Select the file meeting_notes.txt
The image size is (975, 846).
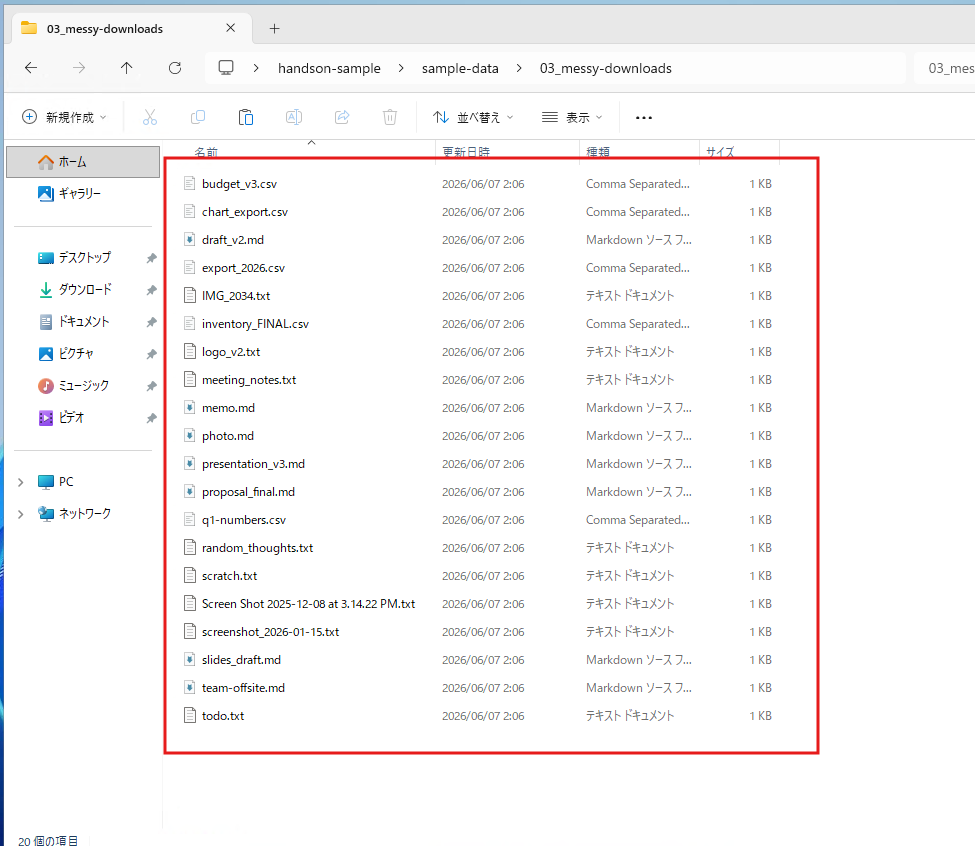click(x=249, y=380)
